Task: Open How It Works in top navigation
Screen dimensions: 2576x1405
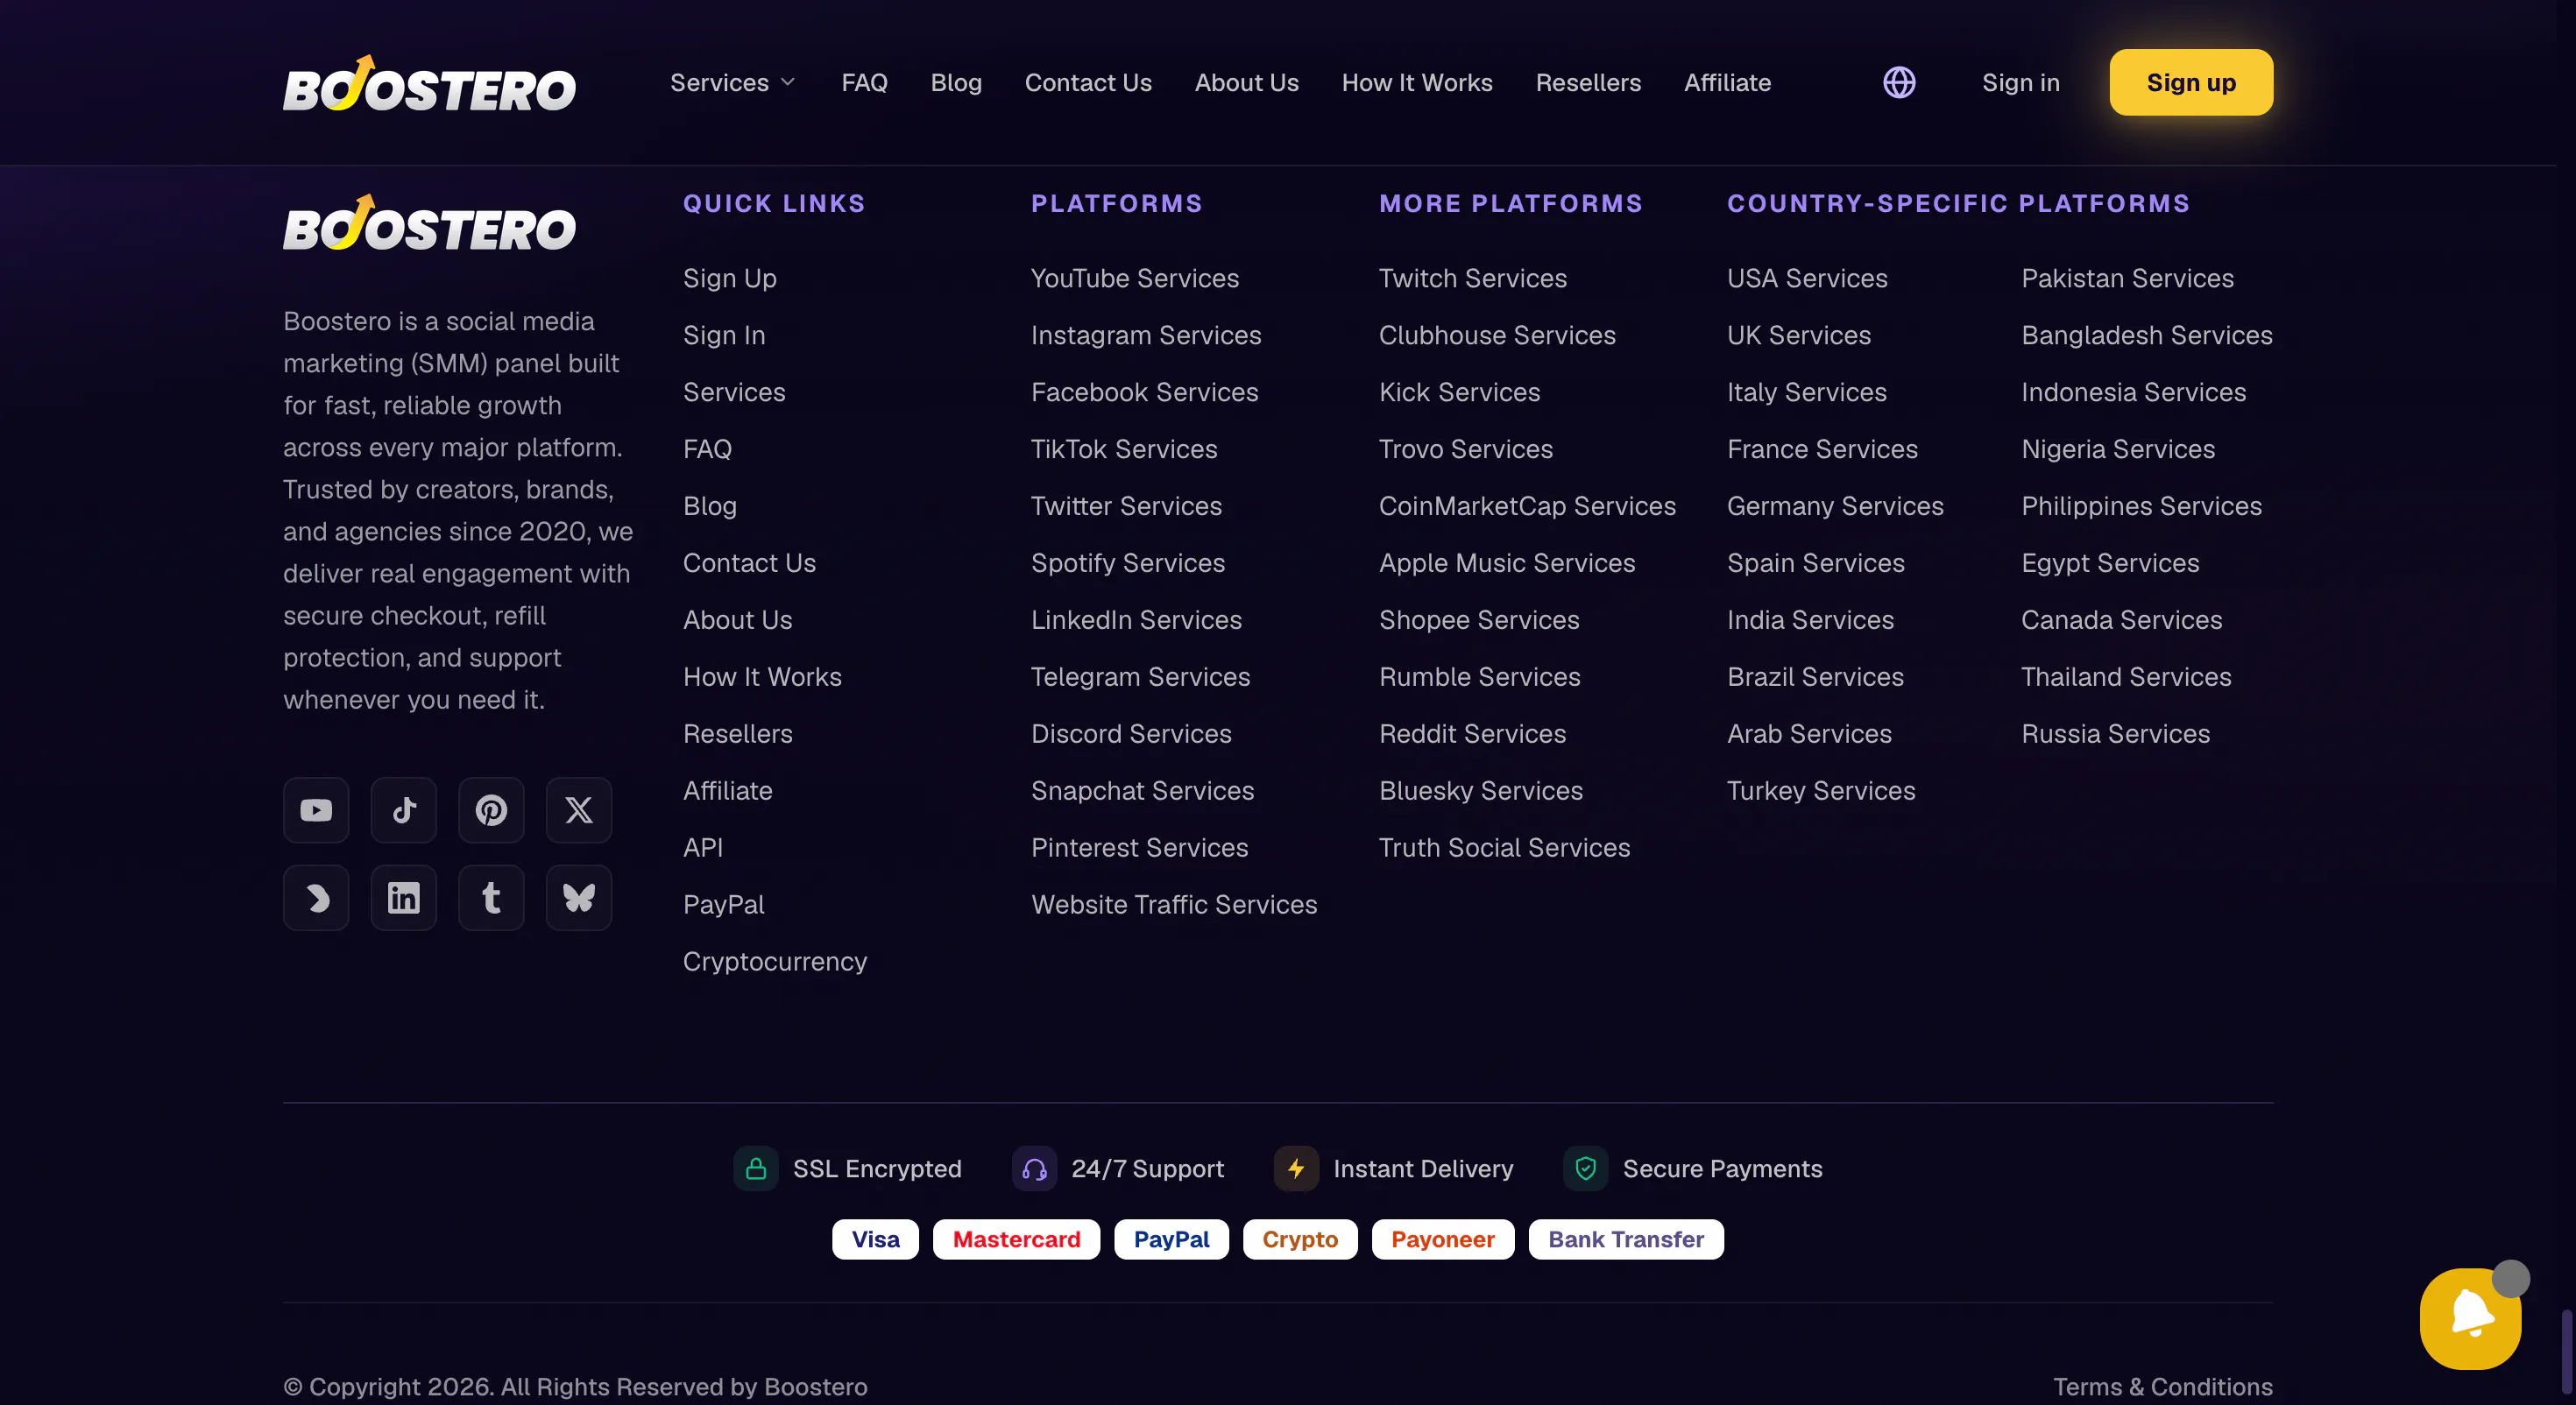Action: pos(1417,82)
